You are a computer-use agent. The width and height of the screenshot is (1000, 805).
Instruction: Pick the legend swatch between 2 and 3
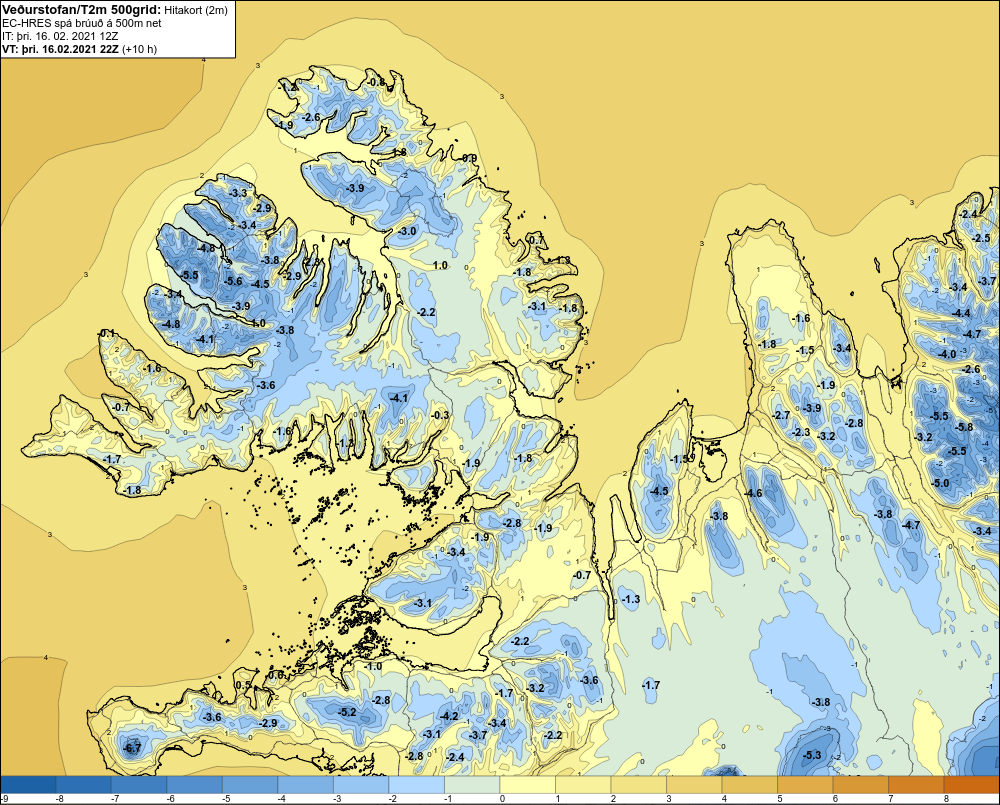638,784
